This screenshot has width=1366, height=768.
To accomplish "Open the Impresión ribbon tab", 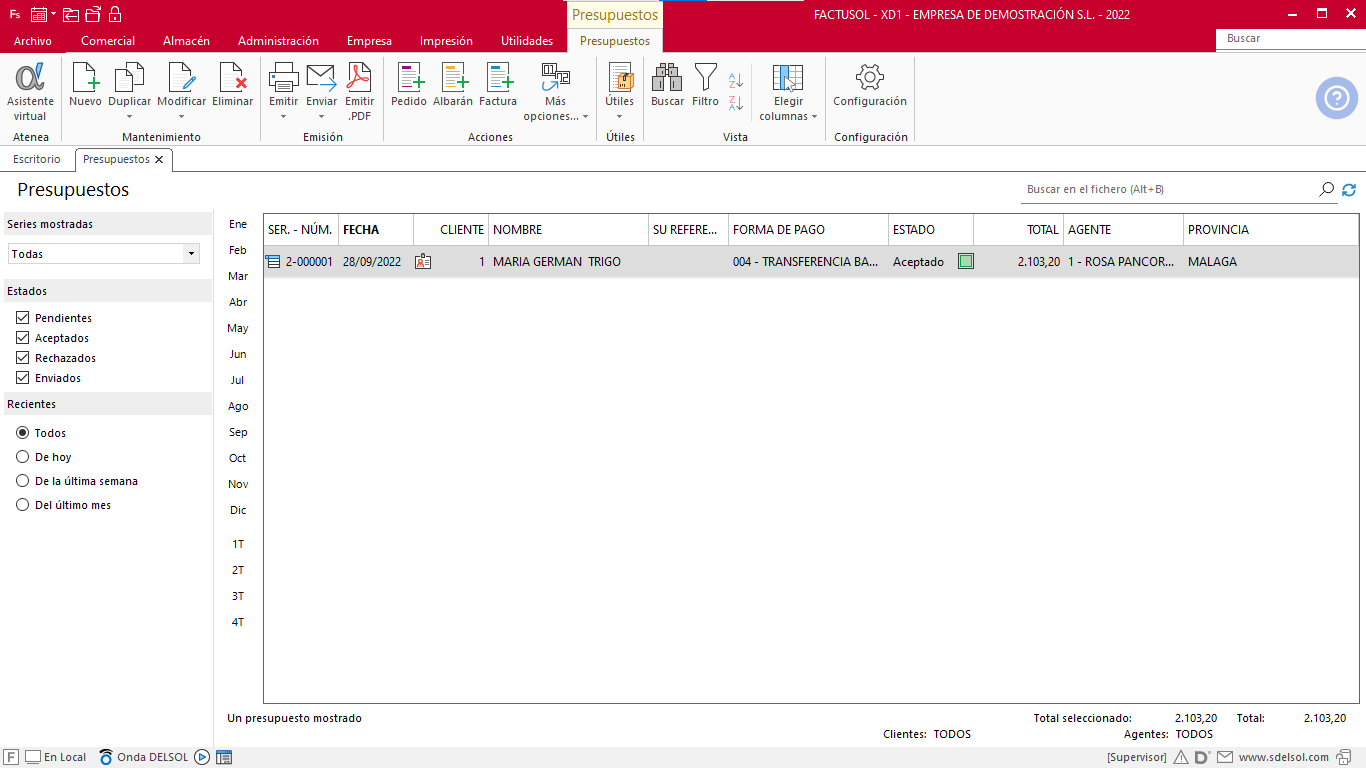I will pos(446,41).
